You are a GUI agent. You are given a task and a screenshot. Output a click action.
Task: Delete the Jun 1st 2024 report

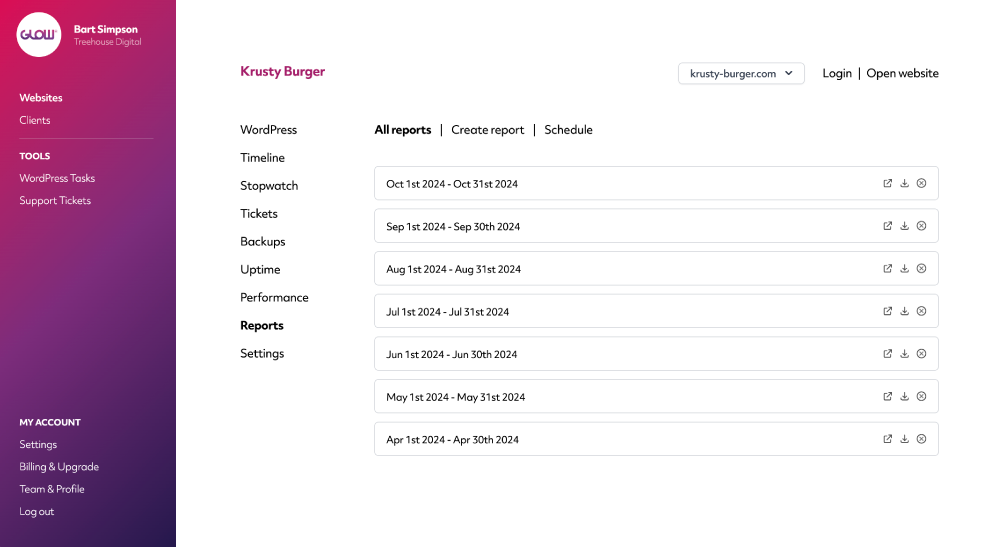coord(922,354)
